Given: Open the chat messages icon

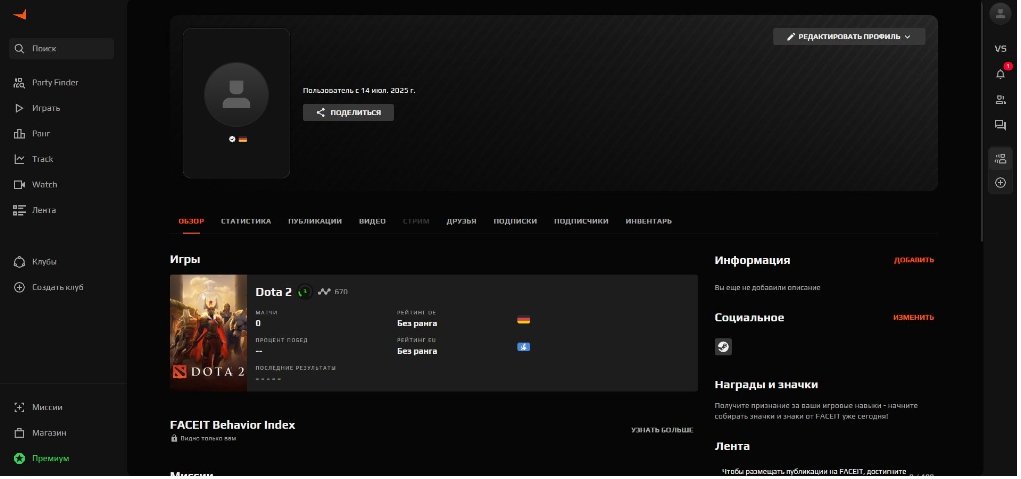Looking at the screenshot, I should (999, 125).
